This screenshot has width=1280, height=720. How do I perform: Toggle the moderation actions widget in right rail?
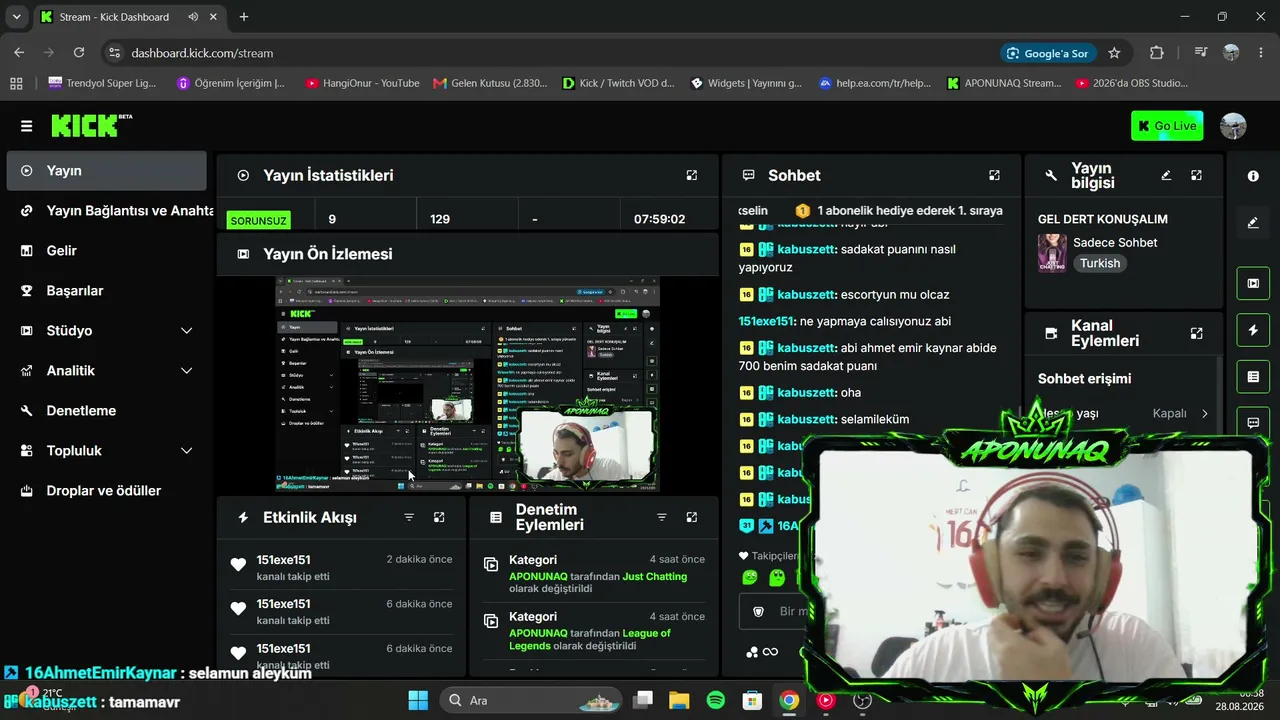point(1253,377)
